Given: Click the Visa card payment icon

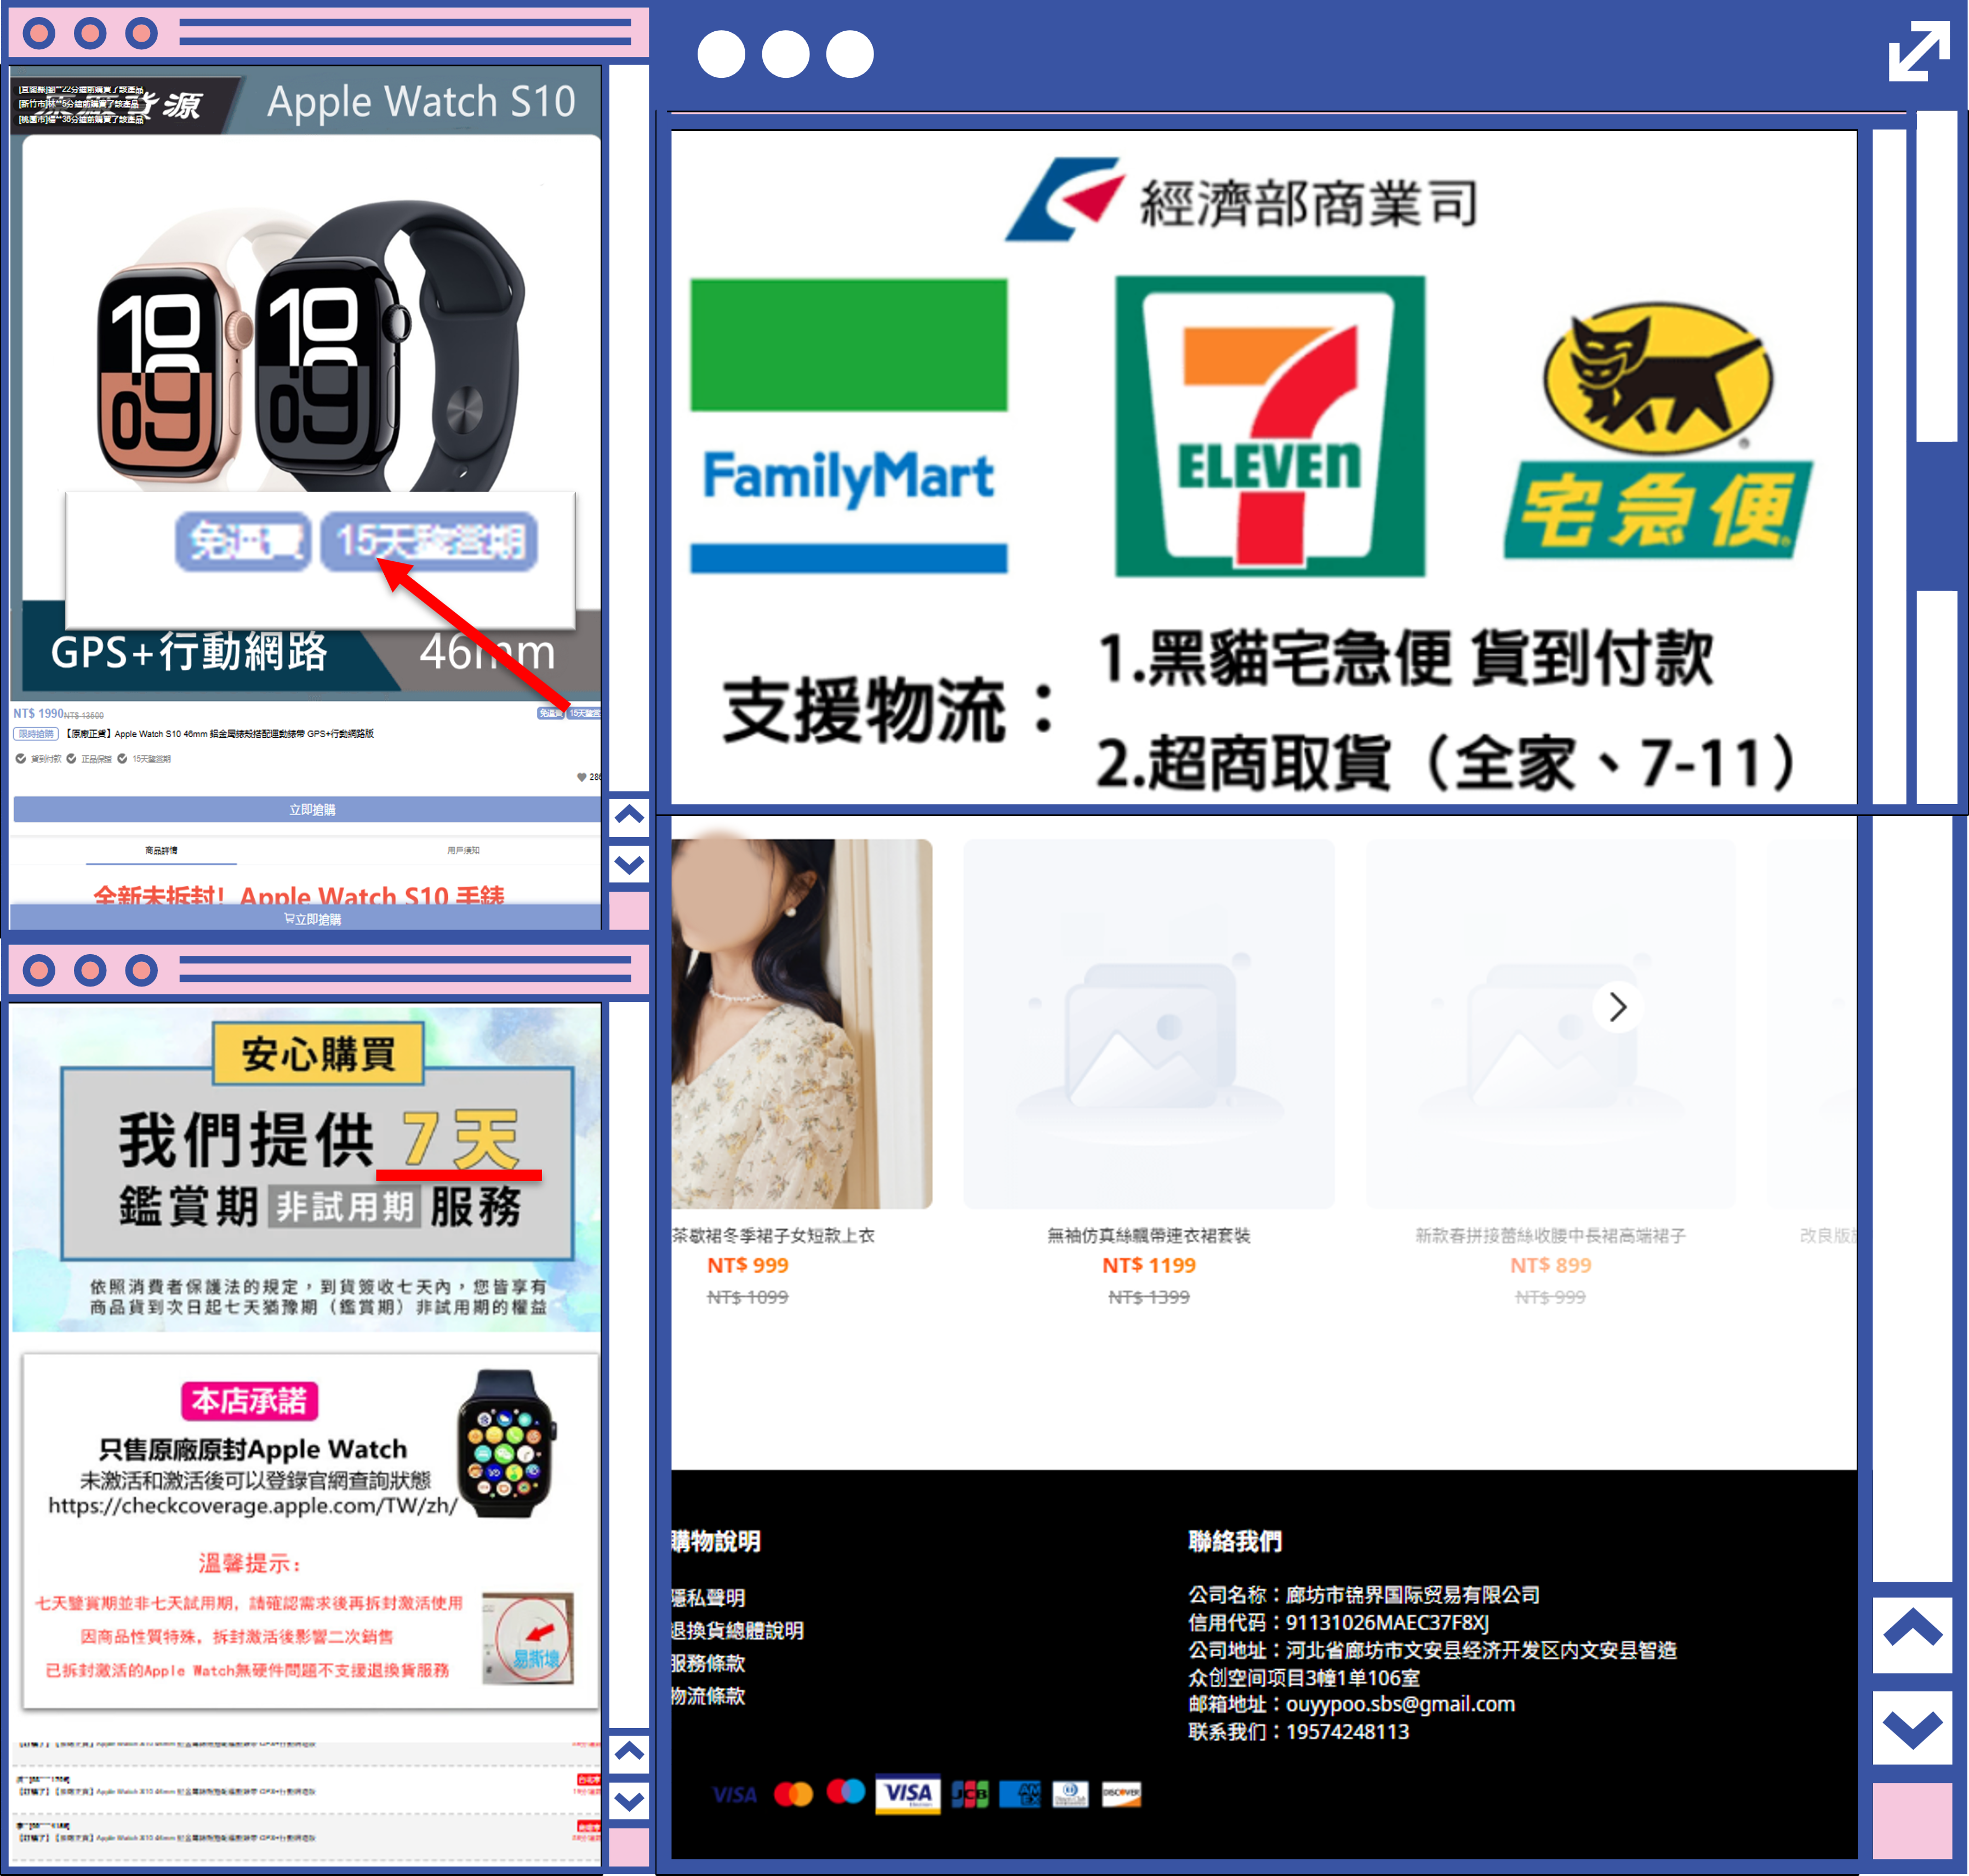Looking at the screenshot, I should (x=907, y=1793).
